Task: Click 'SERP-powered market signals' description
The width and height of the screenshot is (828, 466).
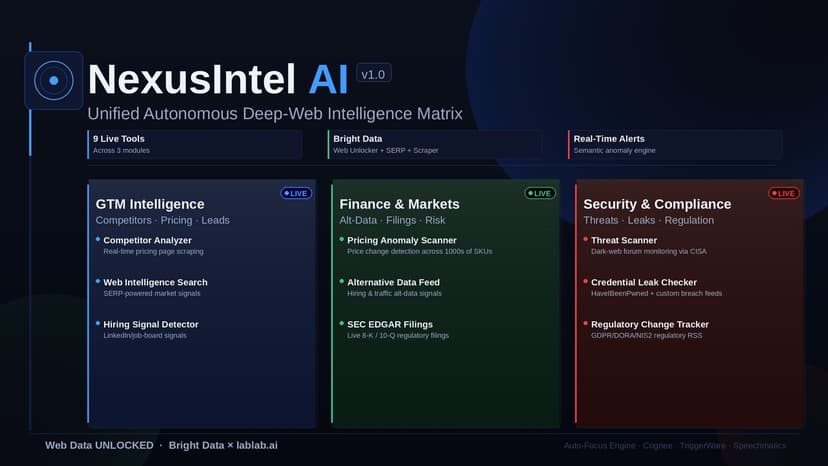Action: click(152, 293)
